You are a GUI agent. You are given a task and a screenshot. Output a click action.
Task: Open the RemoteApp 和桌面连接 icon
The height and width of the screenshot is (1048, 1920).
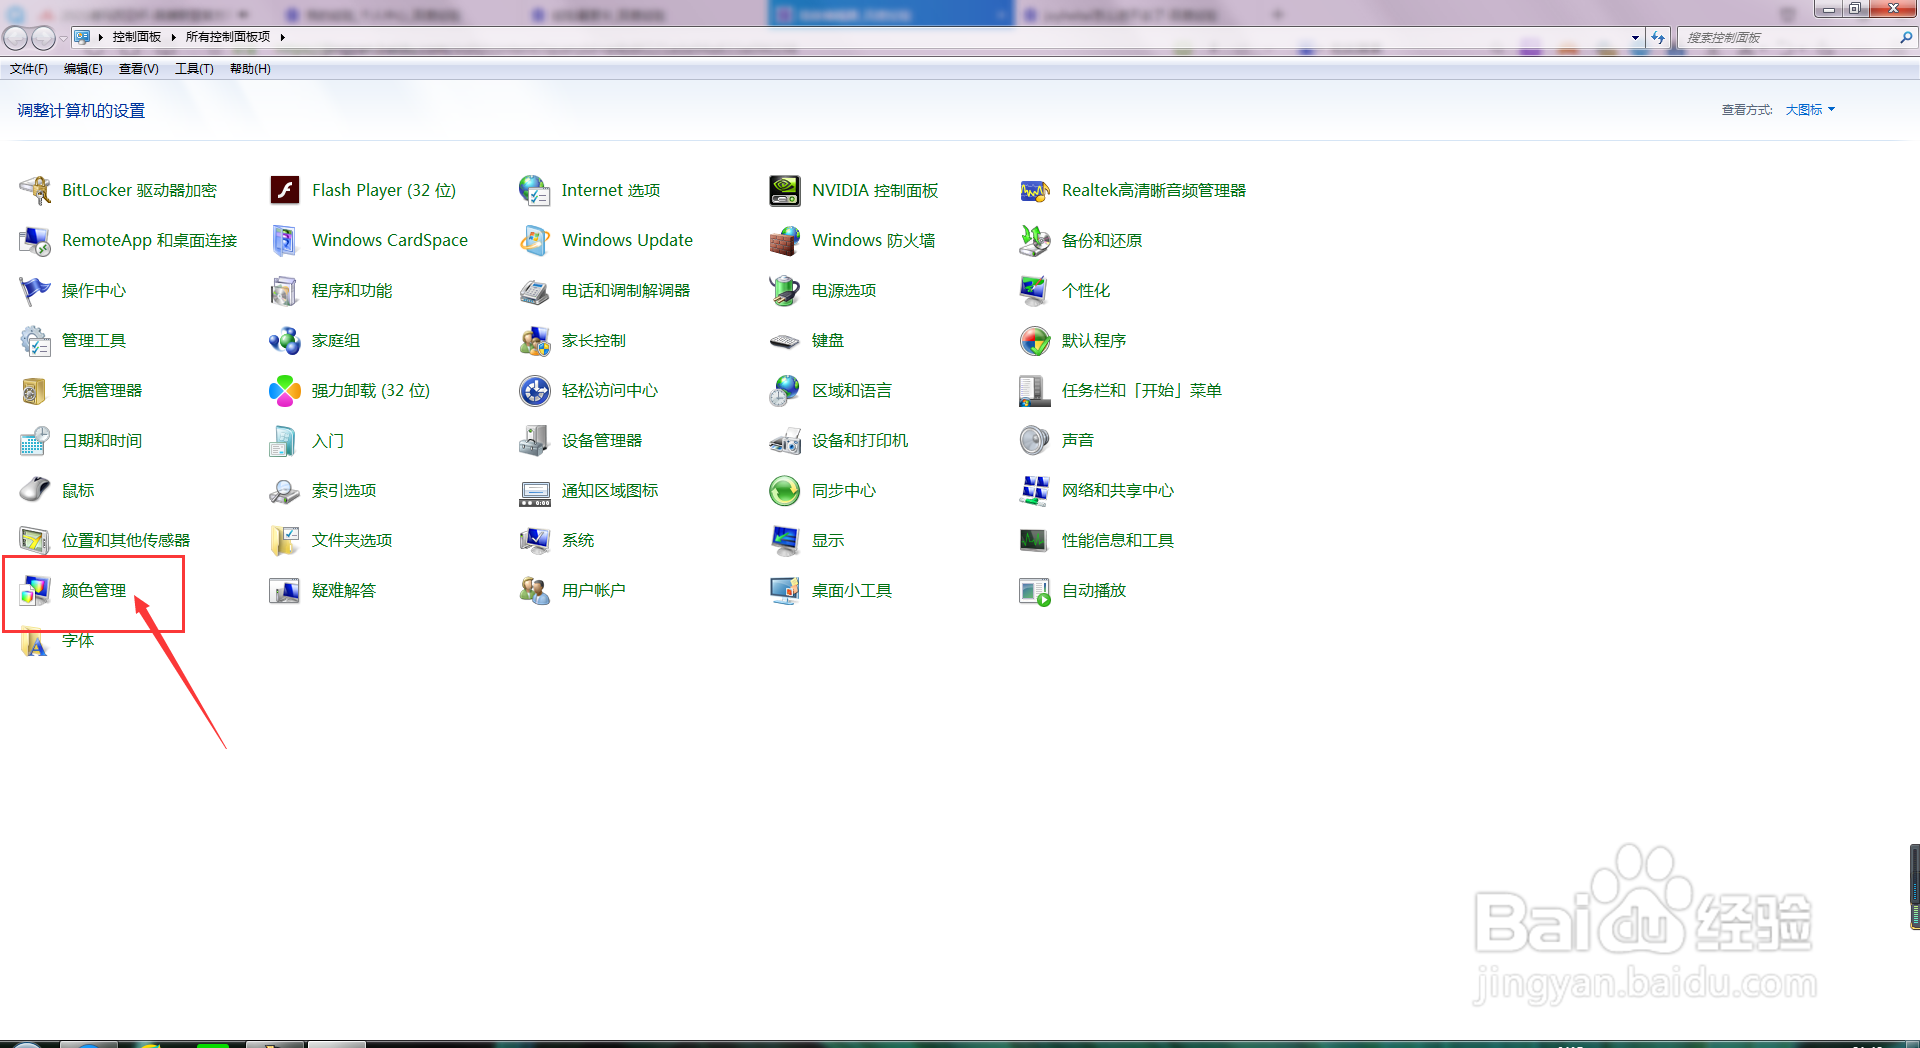[x=35, y=240]
